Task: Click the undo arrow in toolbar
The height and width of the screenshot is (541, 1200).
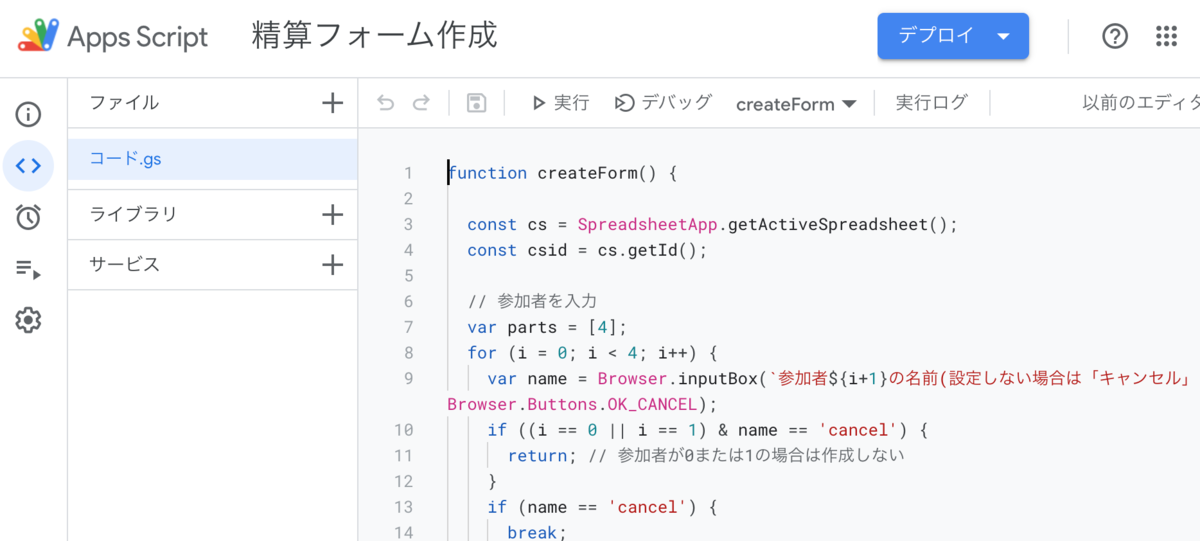Action: tap(386, 103)
